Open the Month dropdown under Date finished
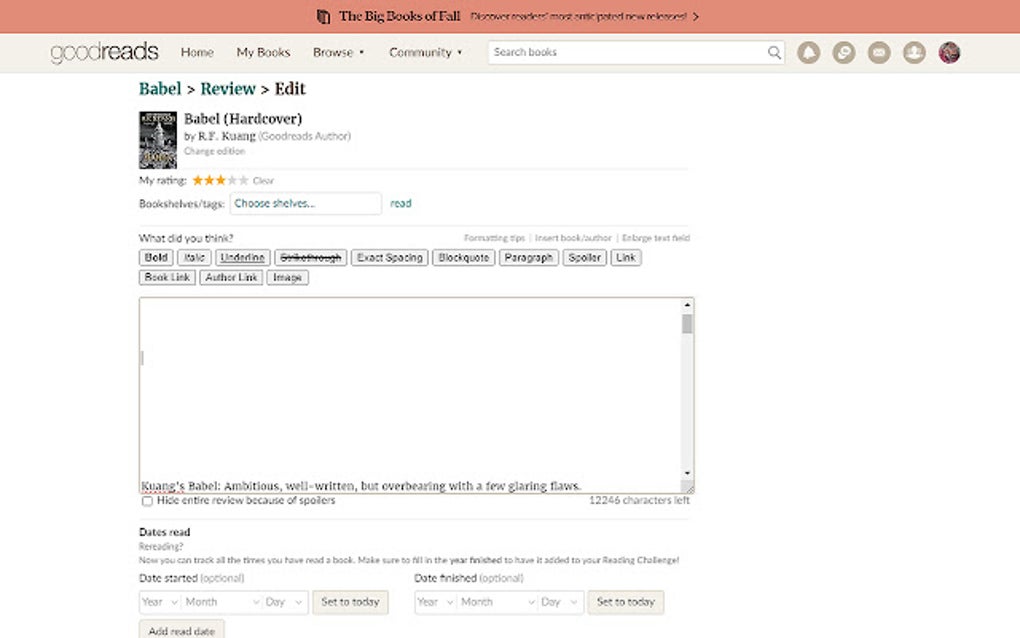The height and width of the screenshot is (638, 1020). (496, 602)
